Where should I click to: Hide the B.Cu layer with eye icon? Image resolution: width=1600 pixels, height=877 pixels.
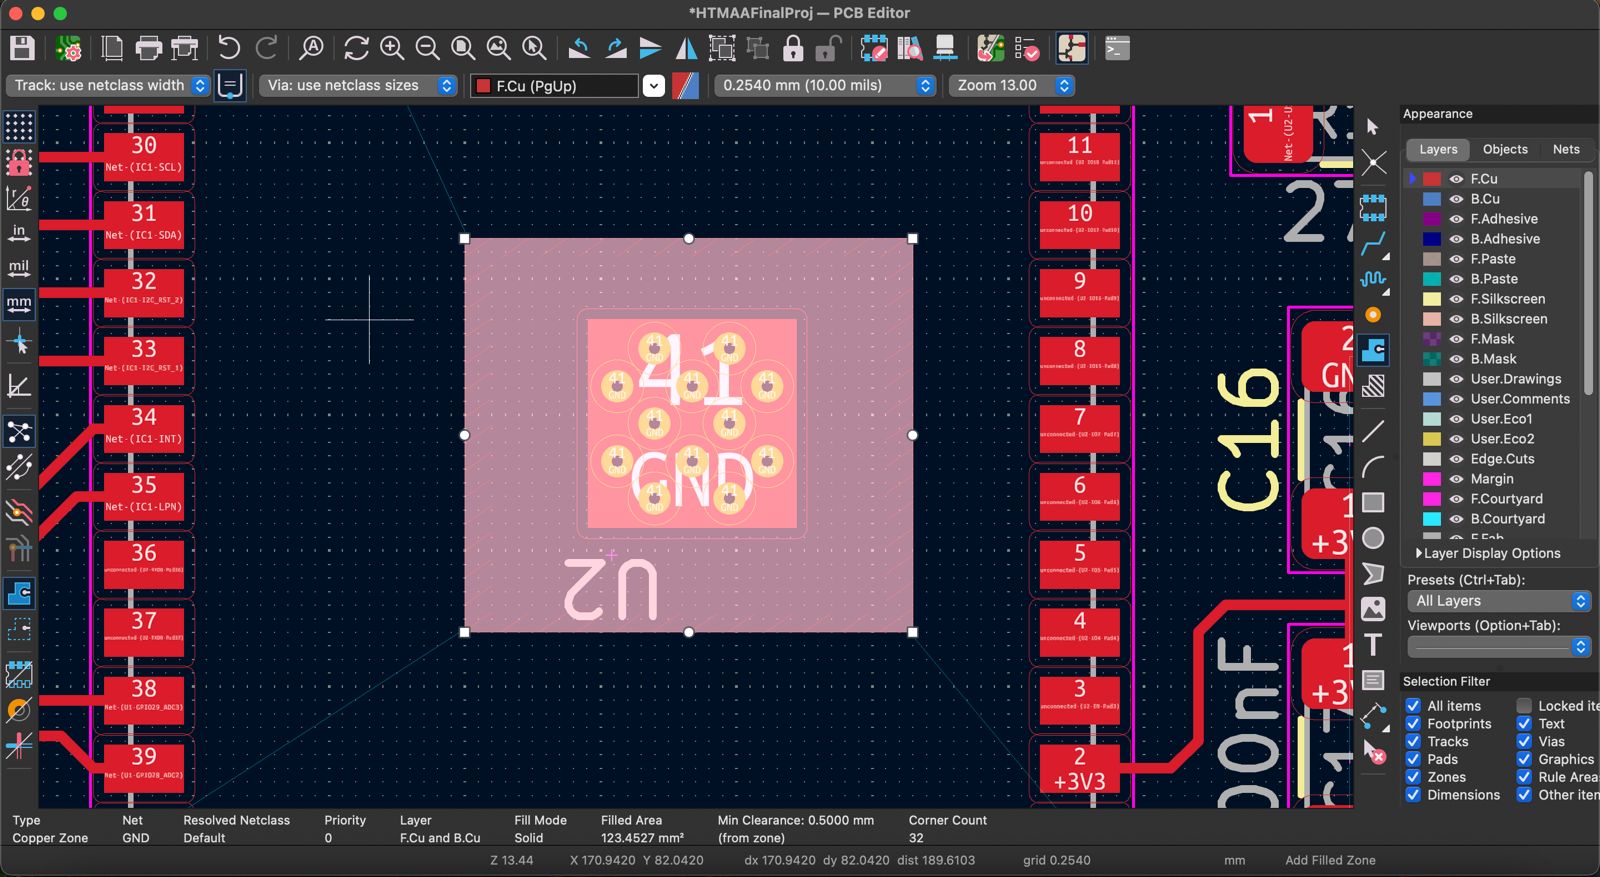1456,199
